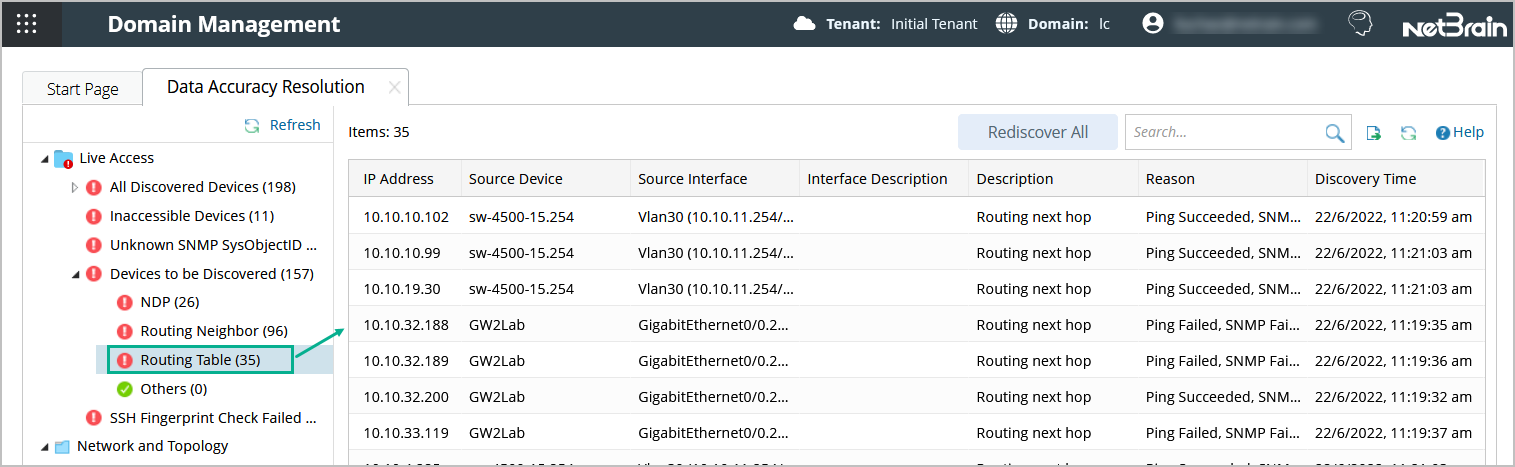Collapse the Live Access tree node
This screenshot has width=1515, height=467.
(44, 158)
